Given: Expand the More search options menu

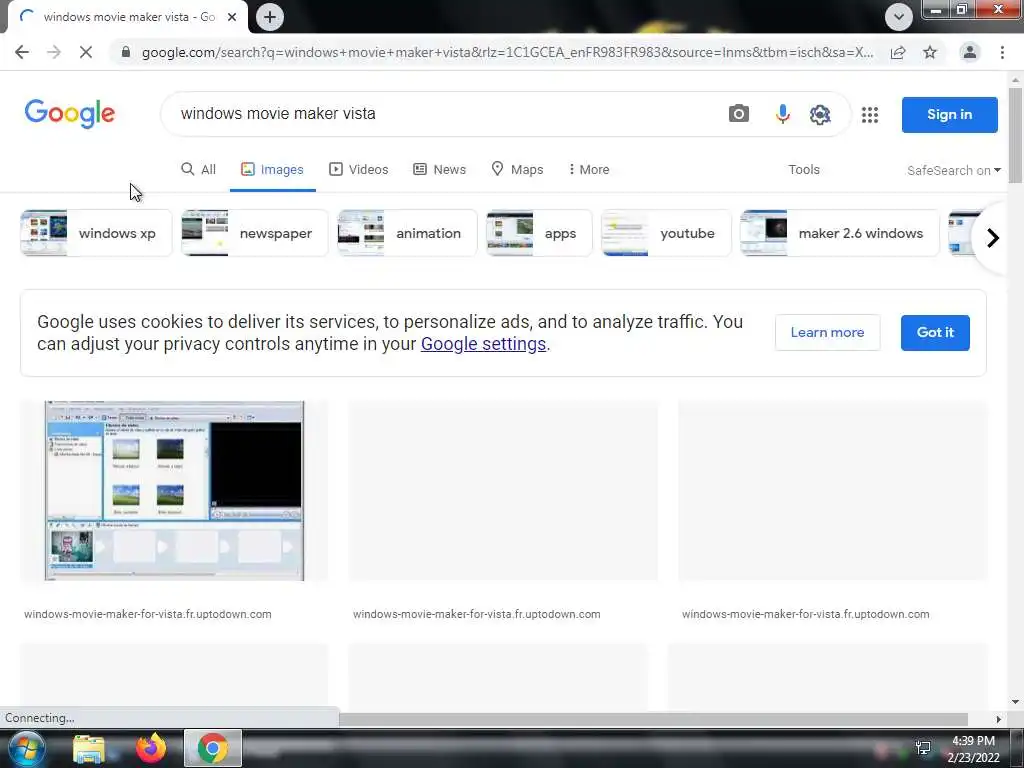Looking at the screenshot, I should click(x=588, y=170).
